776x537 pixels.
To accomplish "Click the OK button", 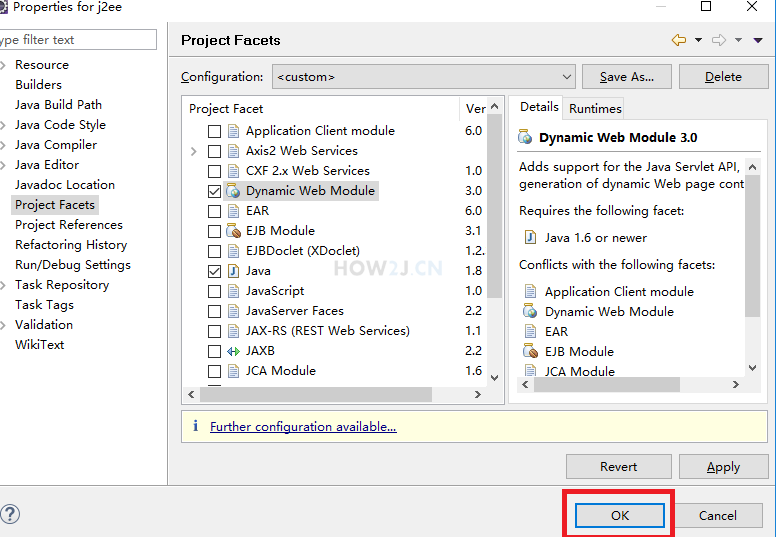I will point(620,516).
